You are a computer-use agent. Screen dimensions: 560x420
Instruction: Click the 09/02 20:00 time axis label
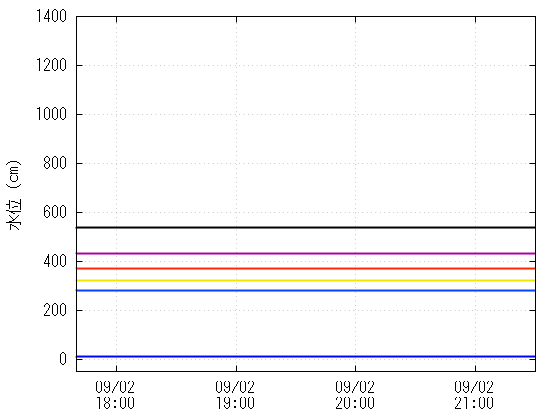[x=355, y=395]
